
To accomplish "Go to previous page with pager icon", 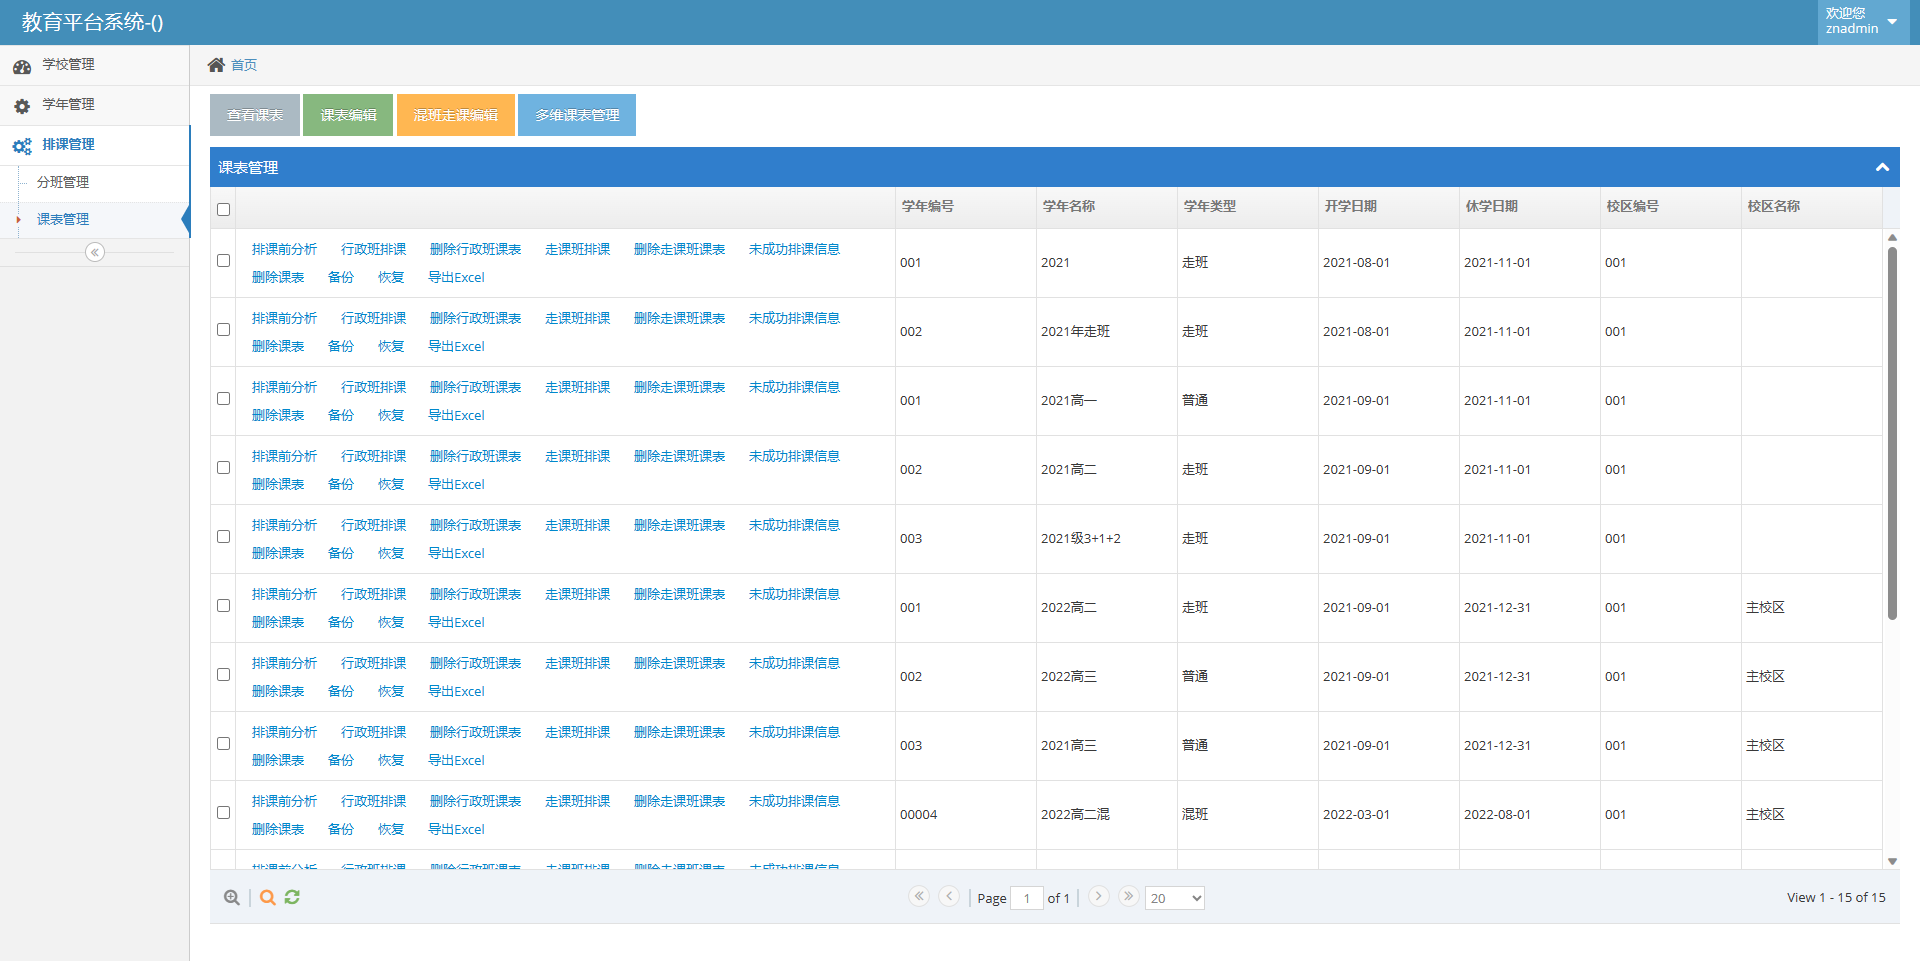I will (x=949, y=896).
